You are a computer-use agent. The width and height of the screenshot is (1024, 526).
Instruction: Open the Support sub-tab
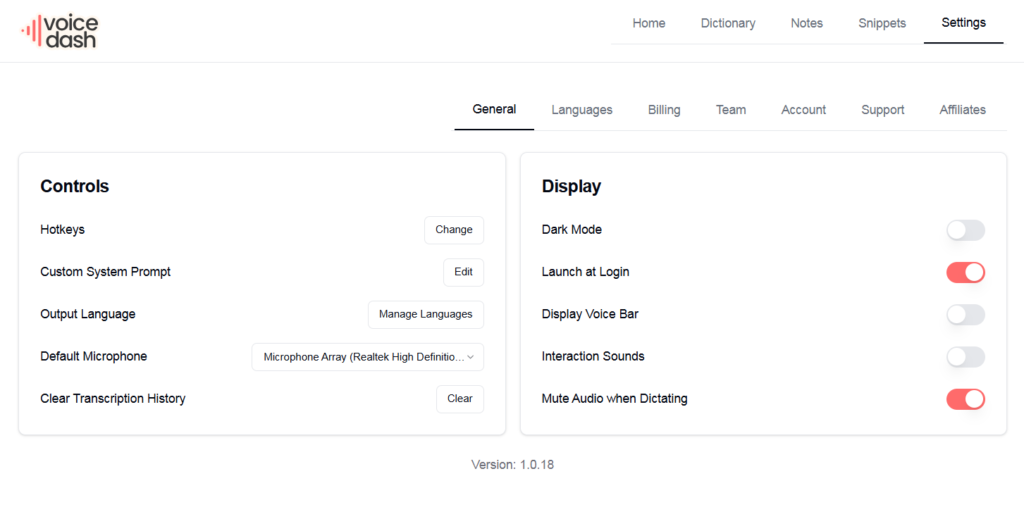click(882, 110)
